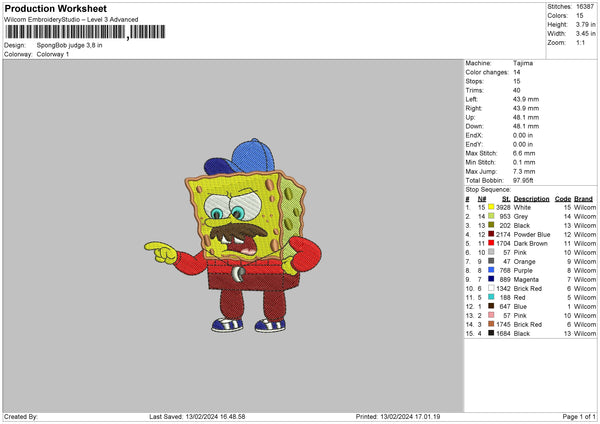Click the design name SpongBob judge 3,8 in
Viewport: 600px width, 424px height.
pyautogui.click(x=69, y=45)
